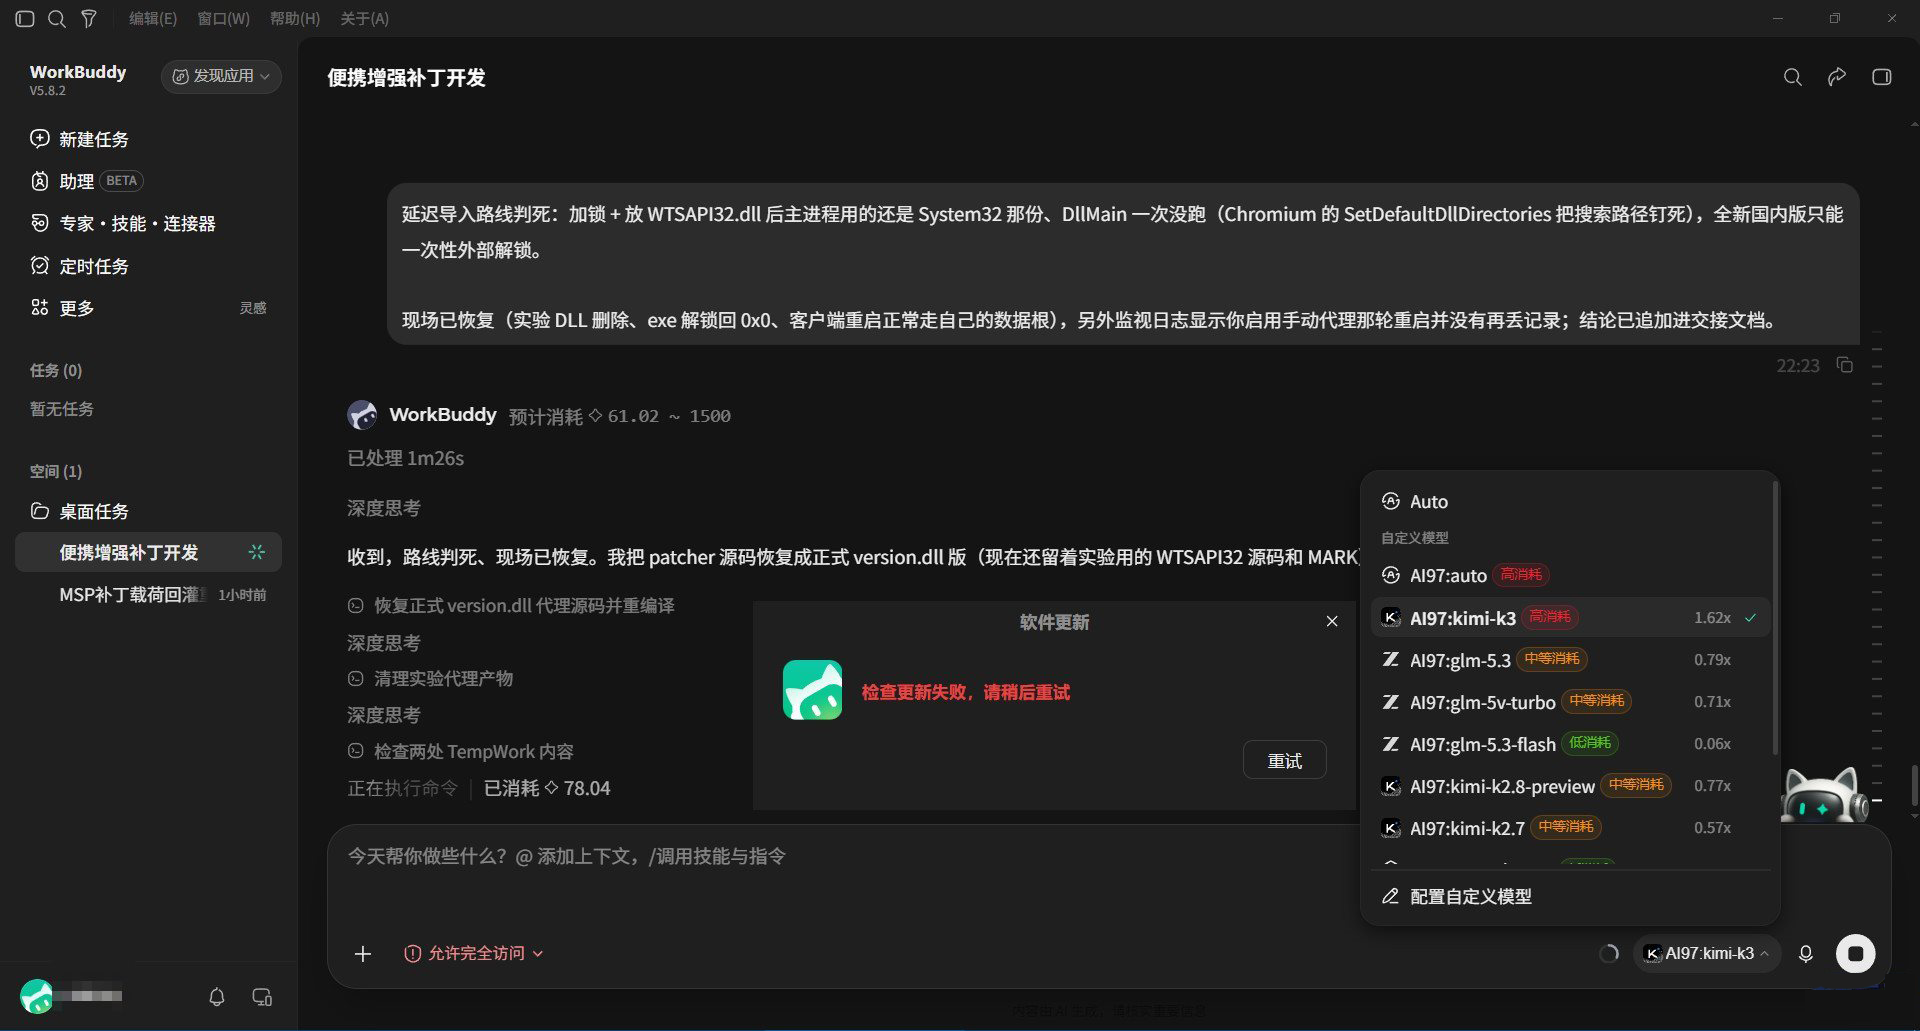Pick AI97:kimi-k2.7 model

click(1570, 828)
